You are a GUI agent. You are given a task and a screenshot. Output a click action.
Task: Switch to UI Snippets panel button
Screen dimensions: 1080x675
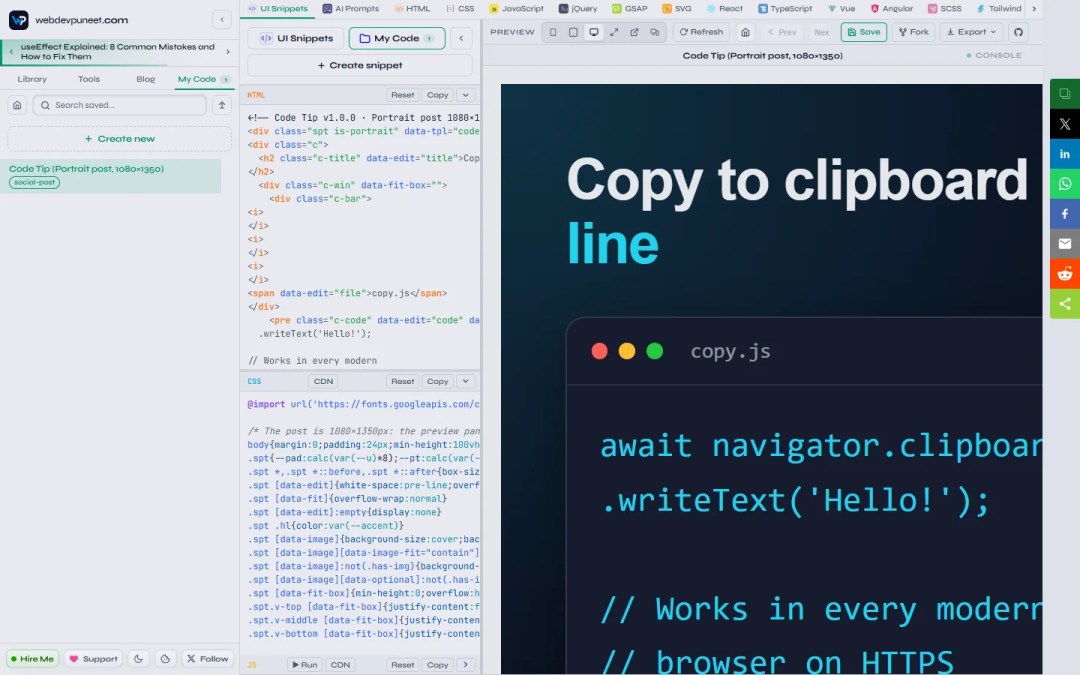pos(295,38)
